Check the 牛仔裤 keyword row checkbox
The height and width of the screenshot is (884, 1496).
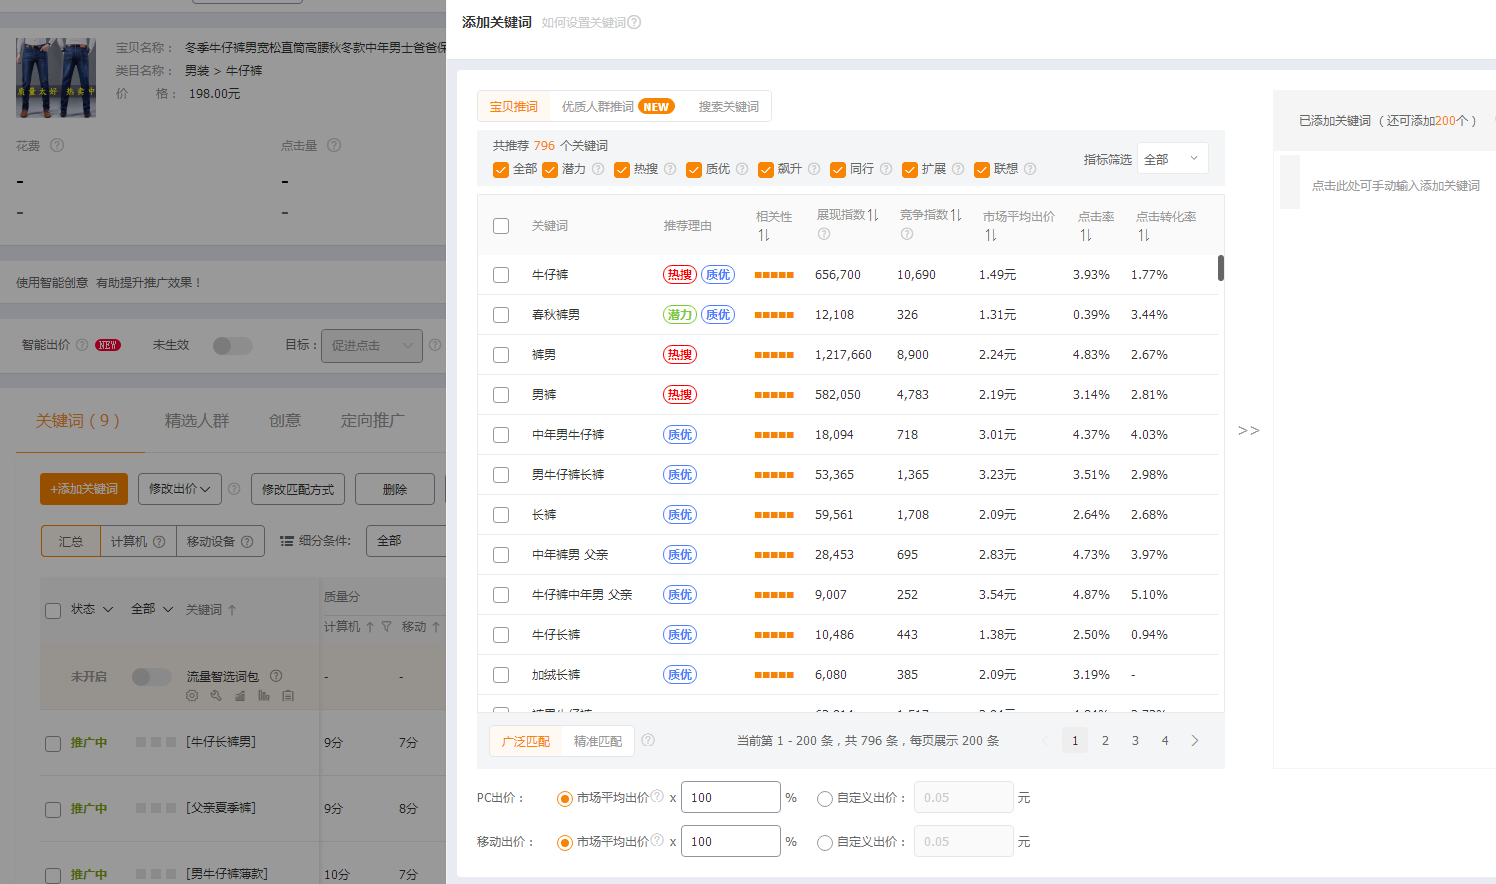[x=501, y=275]
